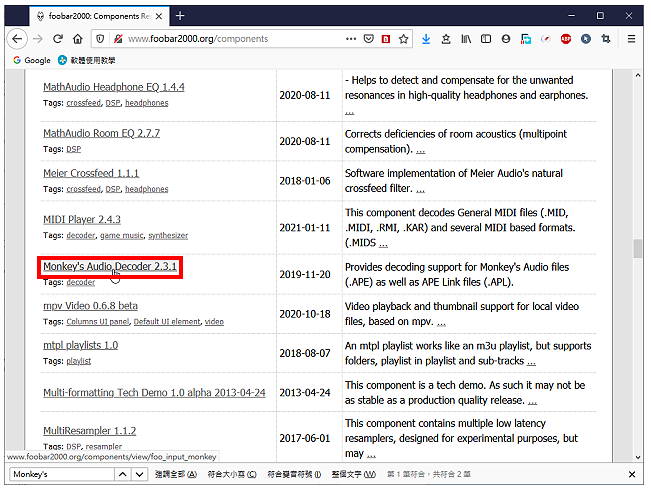Open mtpl playlists 1.0 link

[81, 345]
